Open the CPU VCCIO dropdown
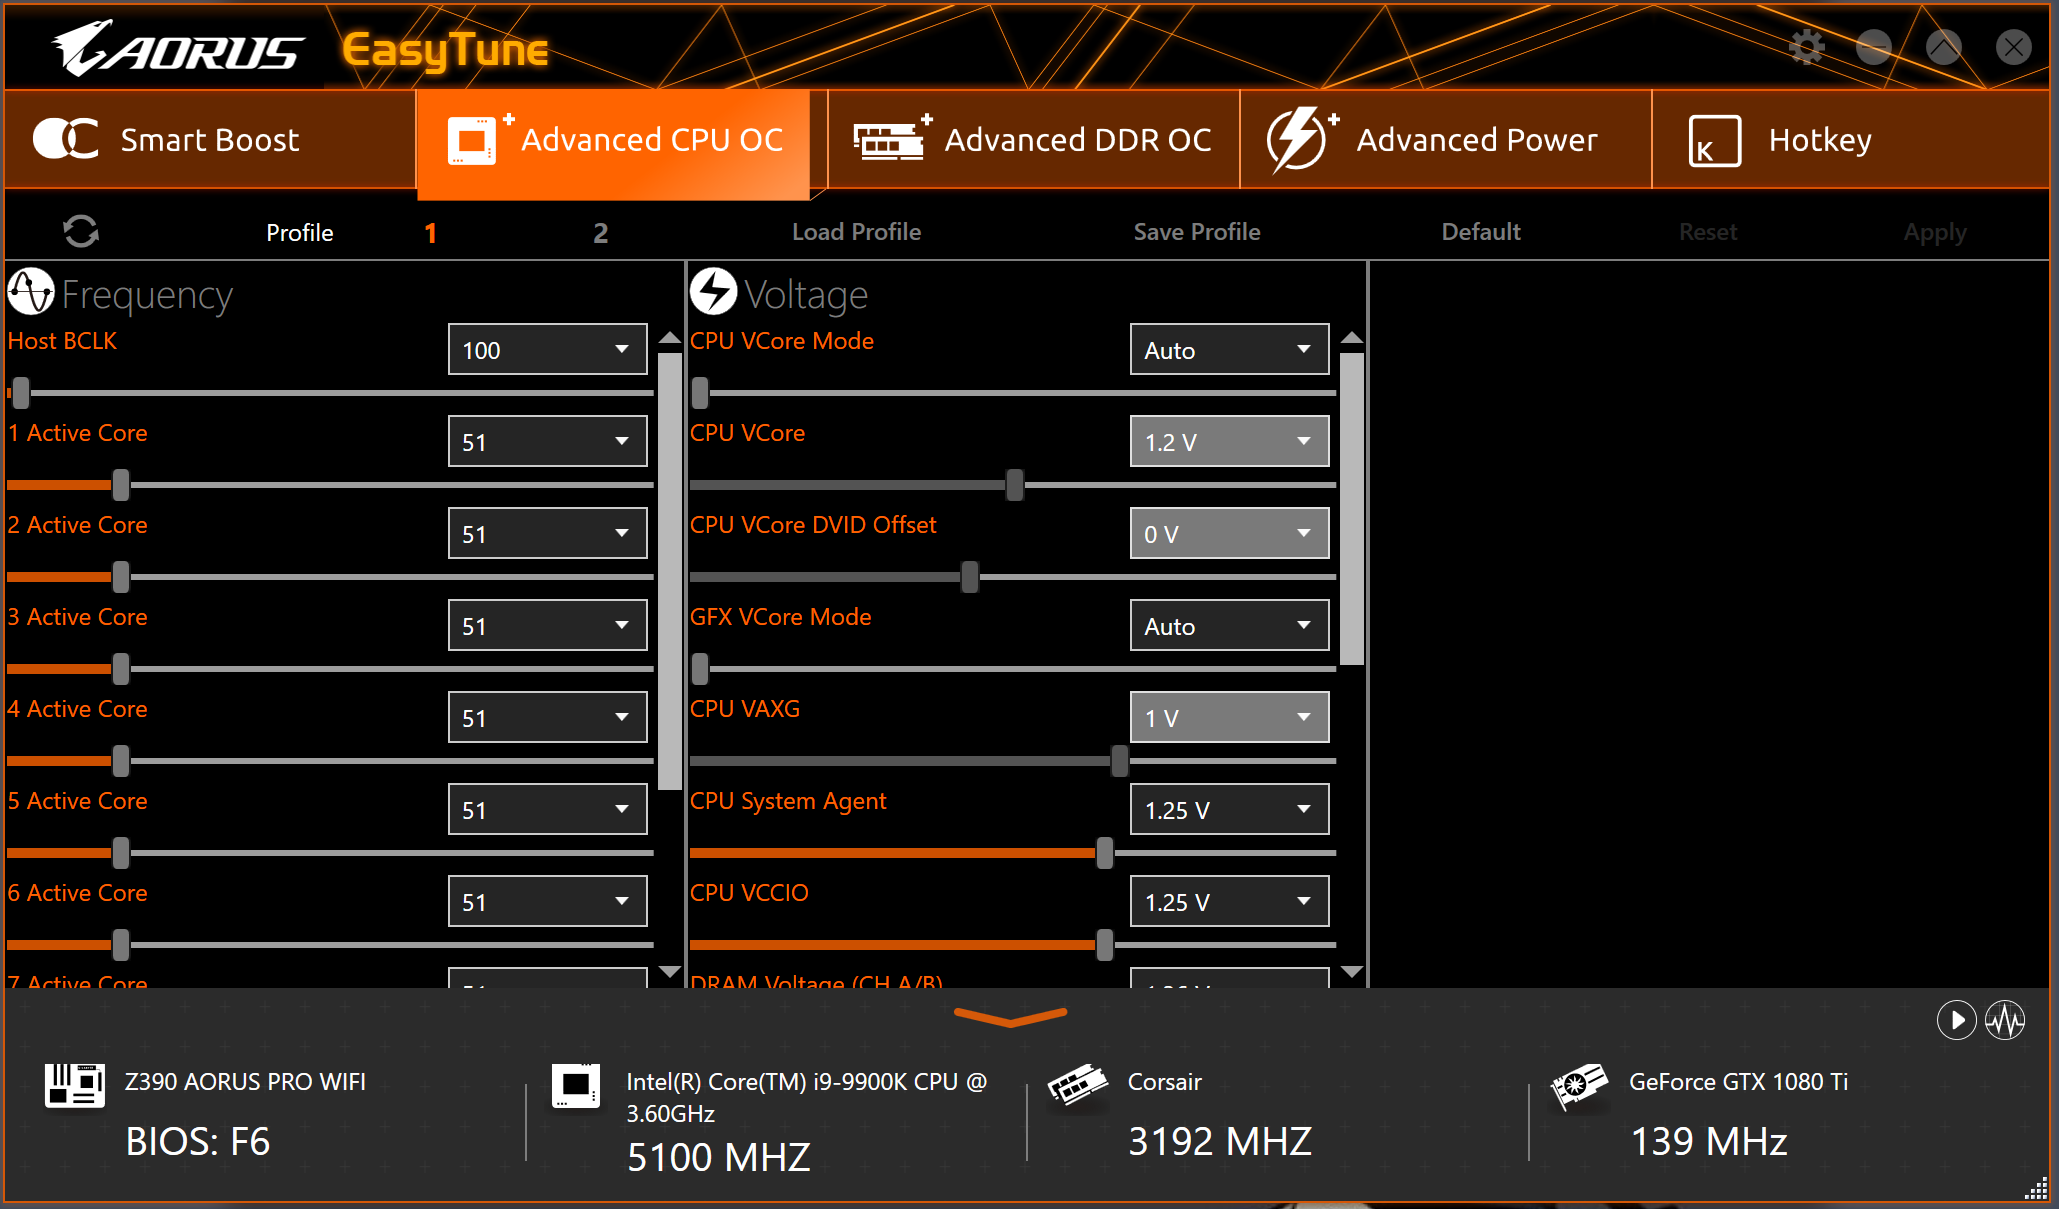 pos(1230,901)
